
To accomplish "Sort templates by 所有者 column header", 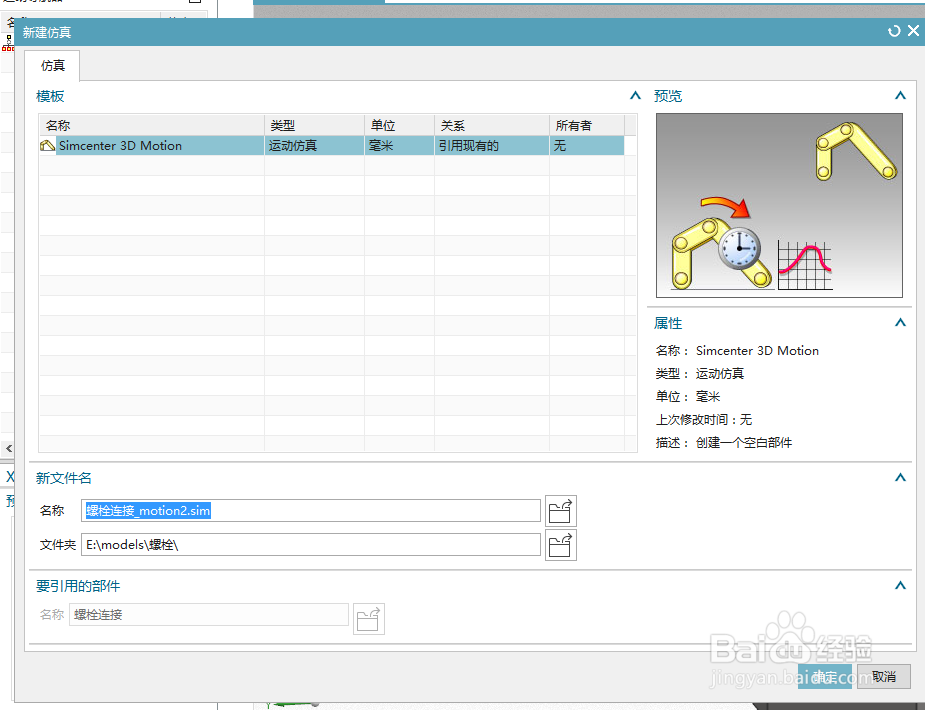I will (586, 125).
